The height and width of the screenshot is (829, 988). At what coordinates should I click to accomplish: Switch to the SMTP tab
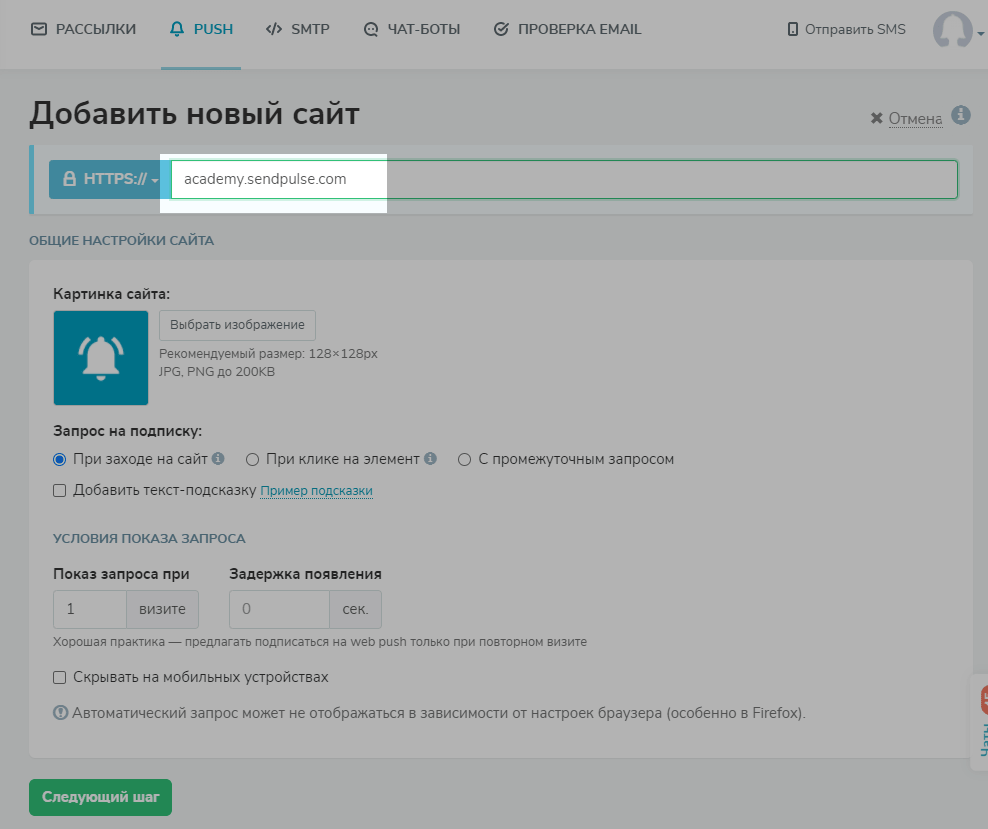click(298, 30)
